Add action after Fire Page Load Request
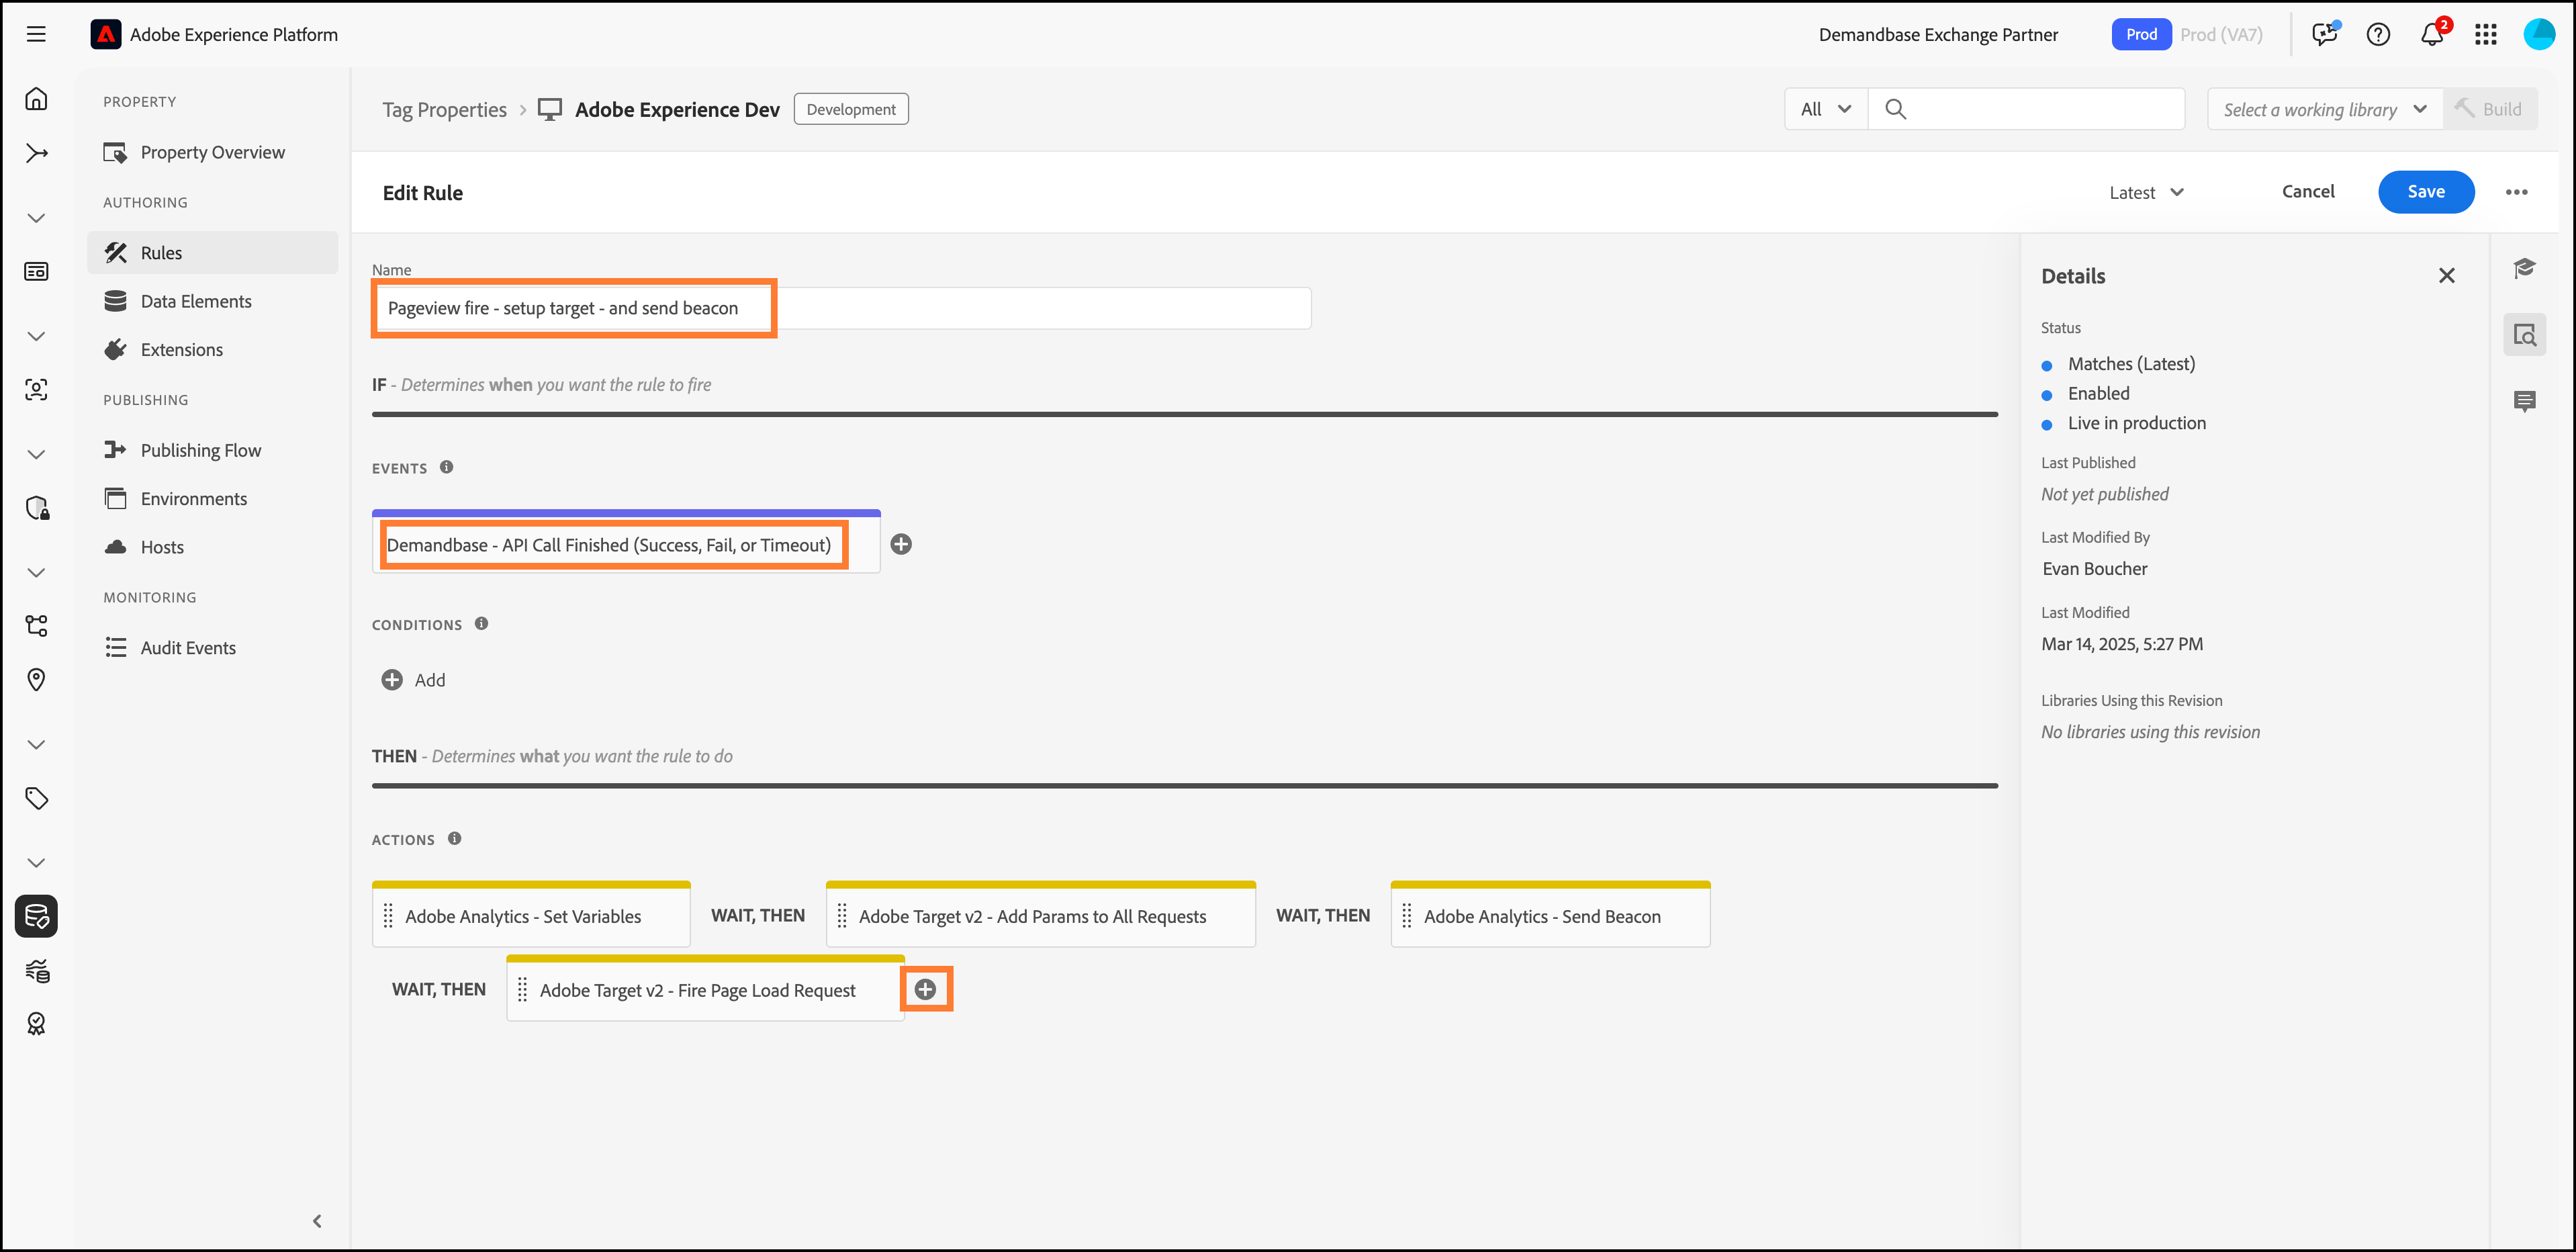This screenshot has height=1252, width=2576. 926,989
